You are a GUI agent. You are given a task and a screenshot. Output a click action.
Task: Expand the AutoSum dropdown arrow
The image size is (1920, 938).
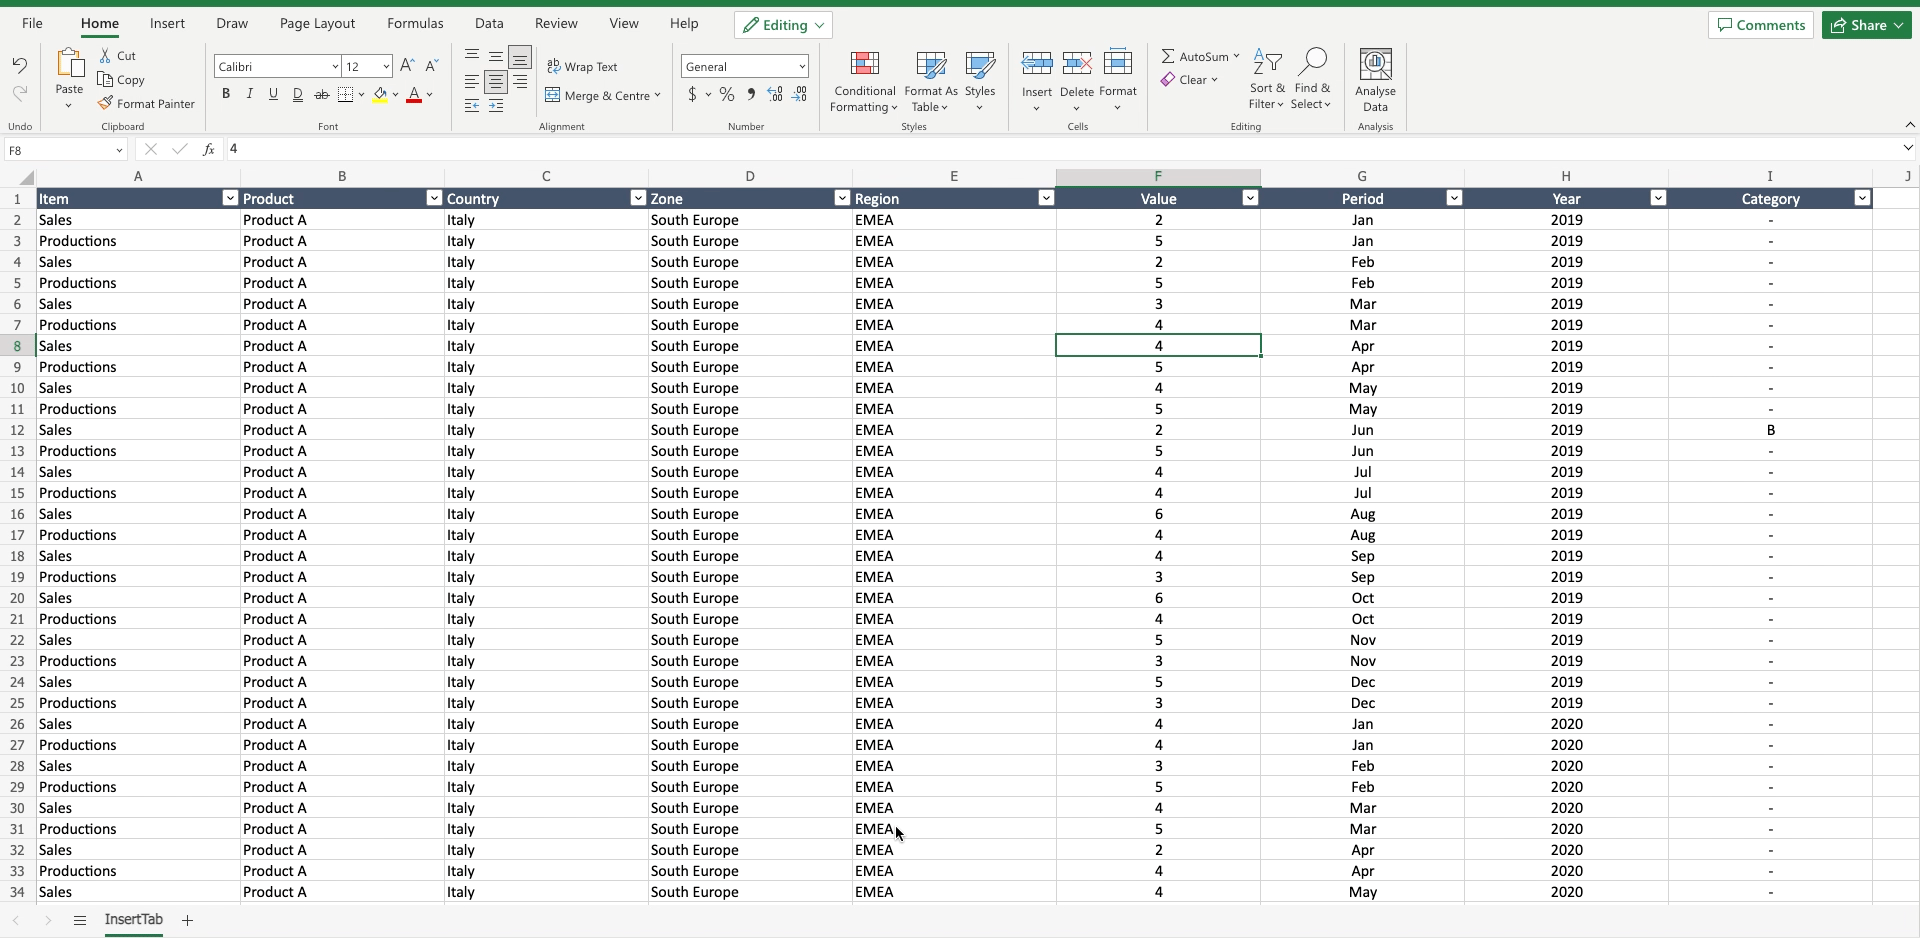tap(1237, 57)
